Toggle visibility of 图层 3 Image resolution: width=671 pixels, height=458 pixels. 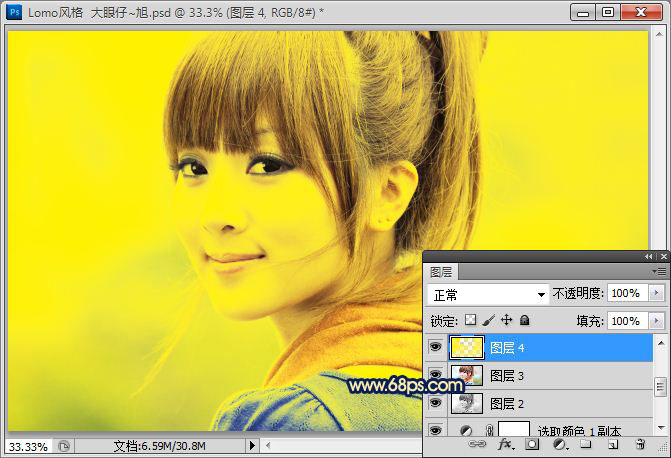click(x=435, y=375)
